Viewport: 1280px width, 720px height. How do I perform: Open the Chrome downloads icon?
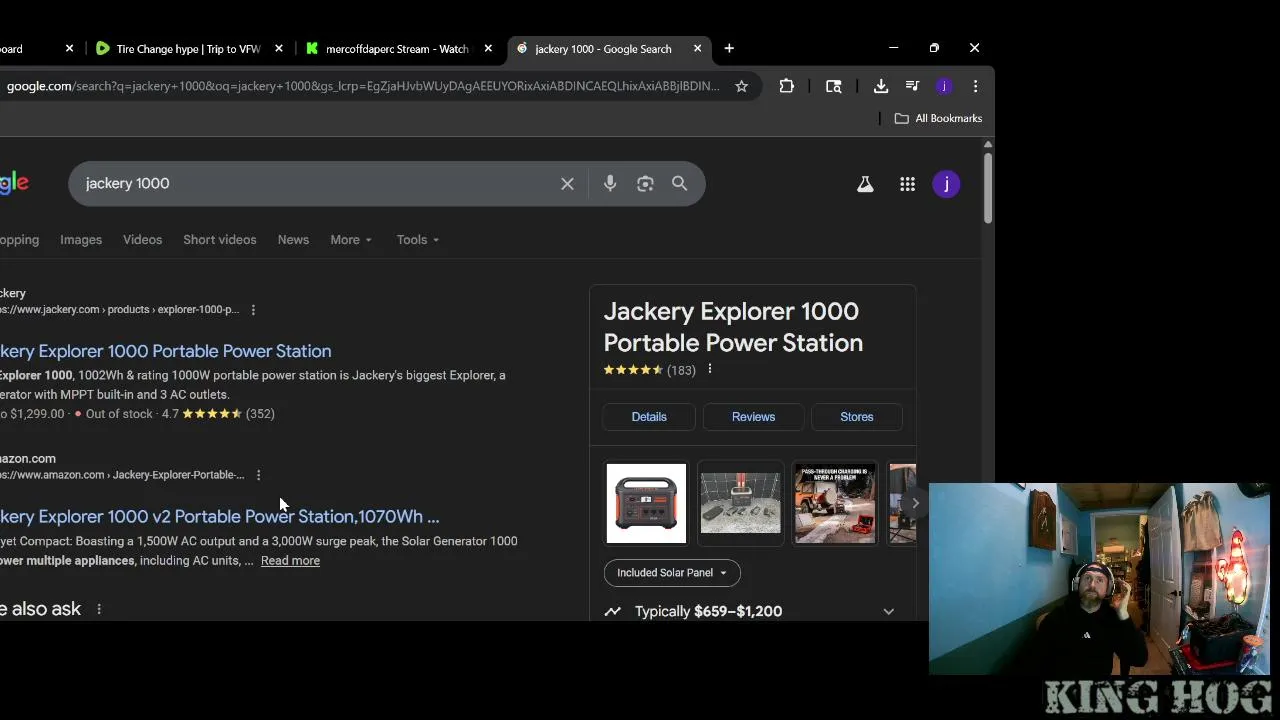tap(881, 86)
